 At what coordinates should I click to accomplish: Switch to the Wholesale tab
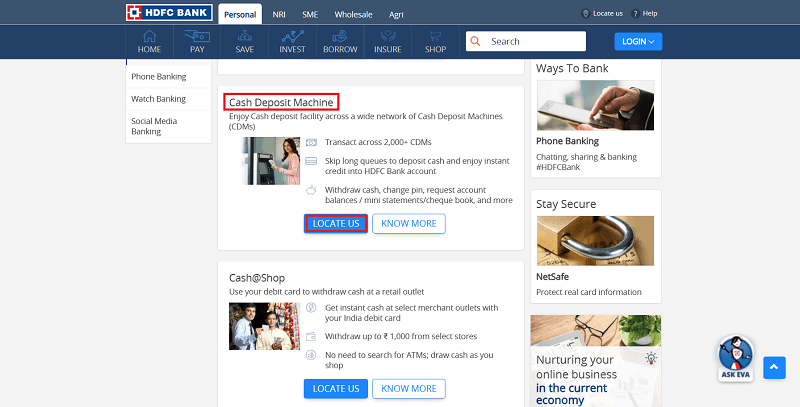(354, 14)
